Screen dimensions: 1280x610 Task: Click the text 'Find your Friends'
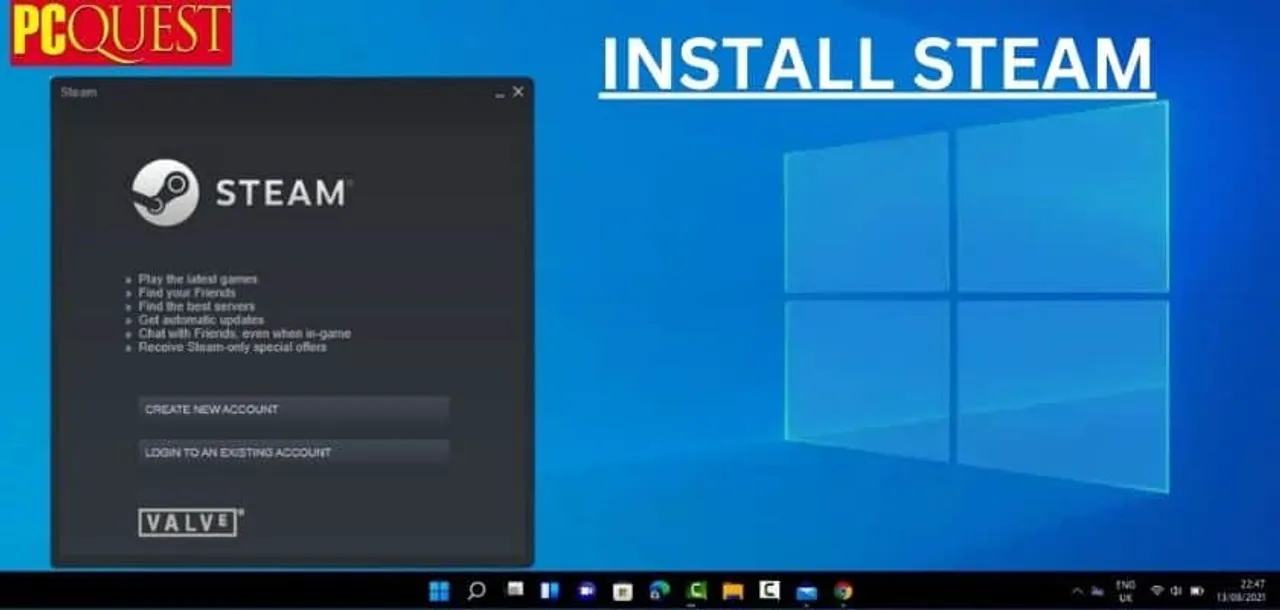coord(187,293)
